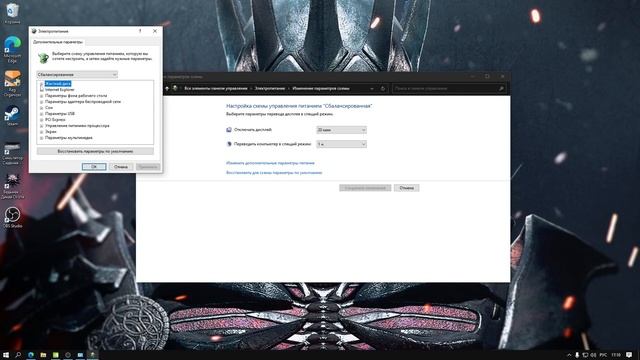Expand the PCI Express node

(x=42, y=120)
